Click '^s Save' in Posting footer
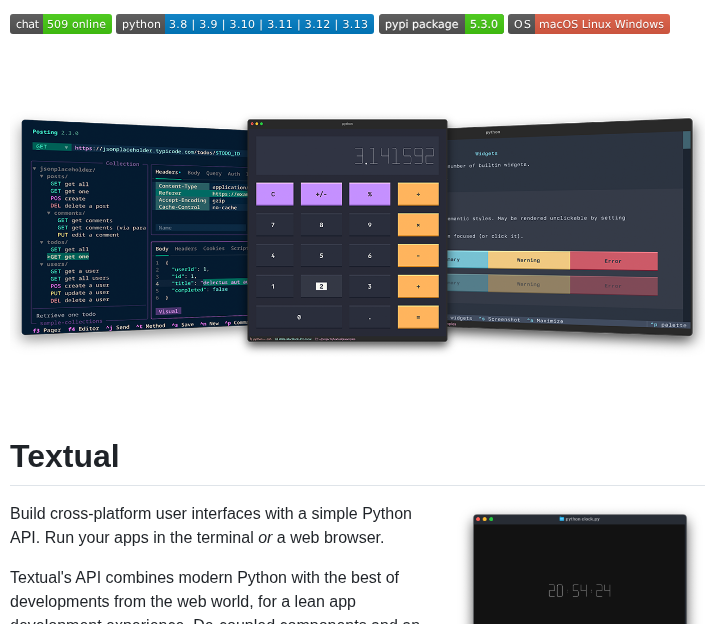714x624 pixels. coord(183,324)
